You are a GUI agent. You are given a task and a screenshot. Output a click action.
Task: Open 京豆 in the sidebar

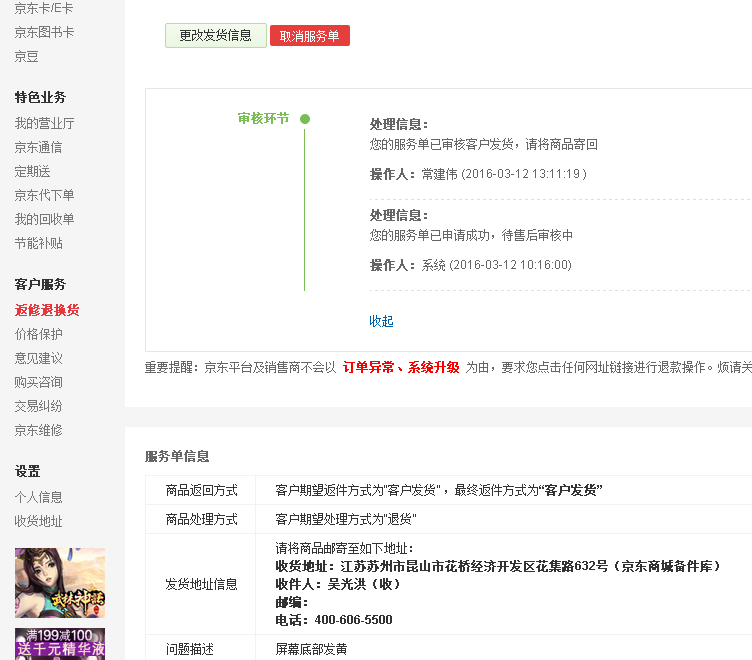[26, 56]
